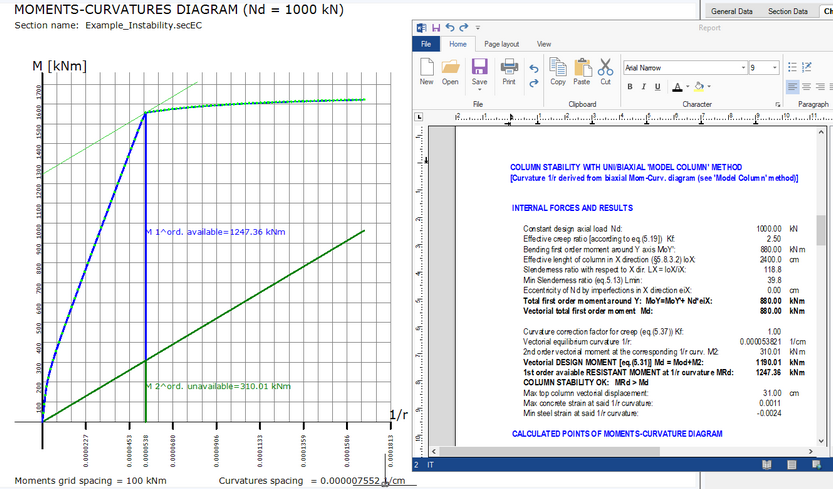Click the Redo arrow in the ribbon File group

[533, 83]
